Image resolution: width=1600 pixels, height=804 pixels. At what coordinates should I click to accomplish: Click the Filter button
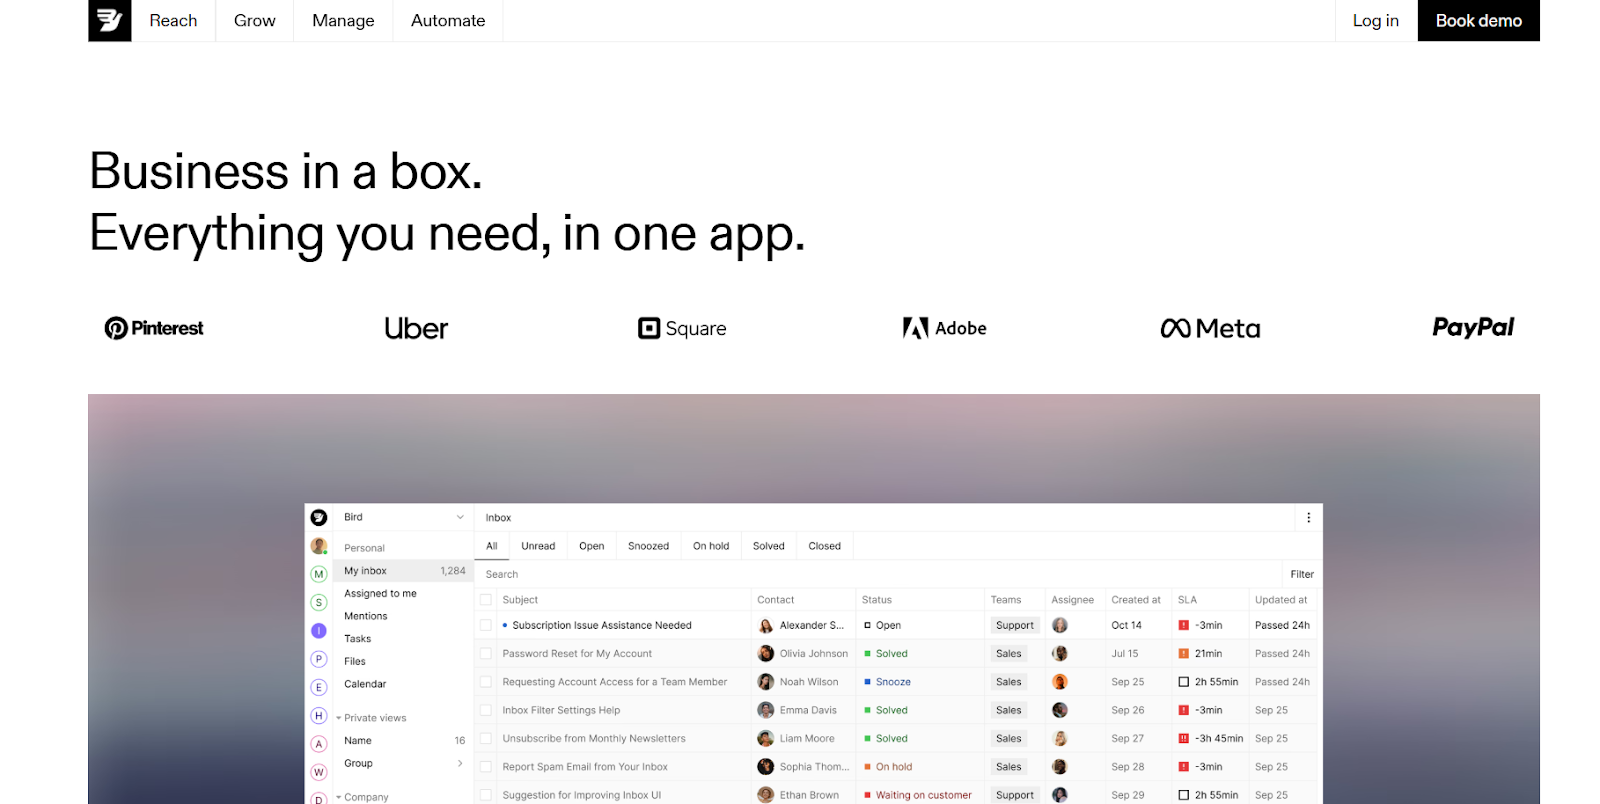(x=1301, y=574)
